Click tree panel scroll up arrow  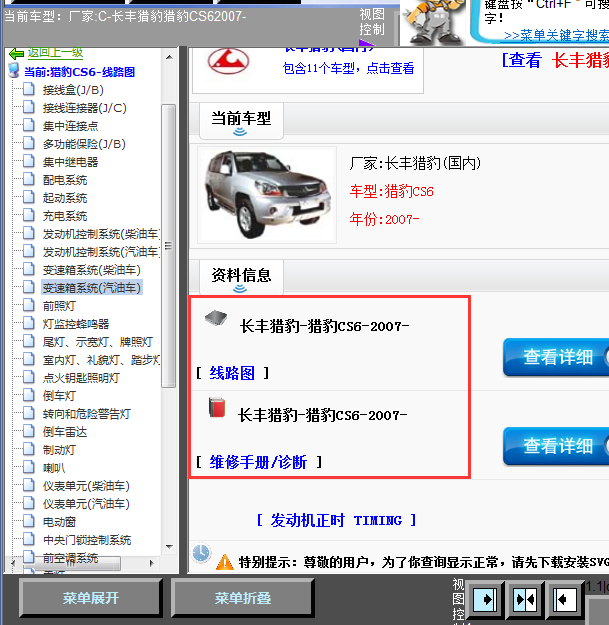[169, 57]
